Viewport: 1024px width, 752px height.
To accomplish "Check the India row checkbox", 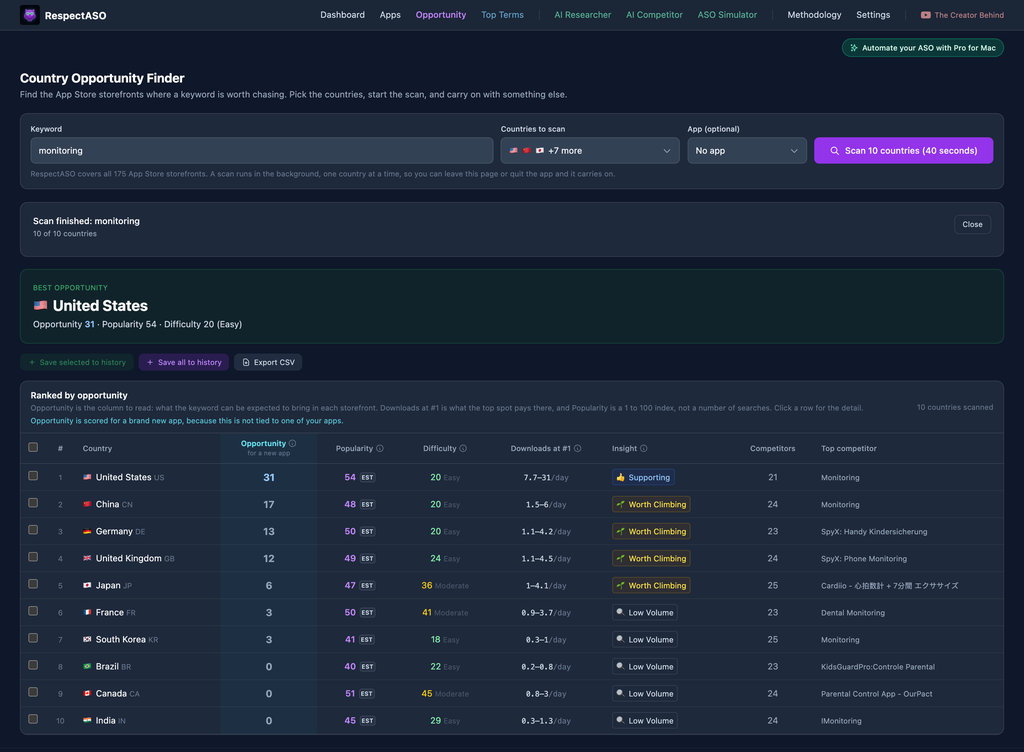I will click(x=33, y=719).
